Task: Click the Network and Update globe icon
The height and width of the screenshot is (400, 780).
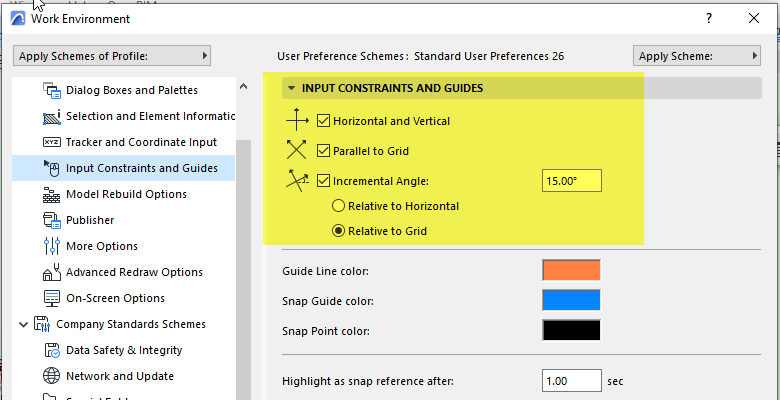Action: tap(52, 376)
